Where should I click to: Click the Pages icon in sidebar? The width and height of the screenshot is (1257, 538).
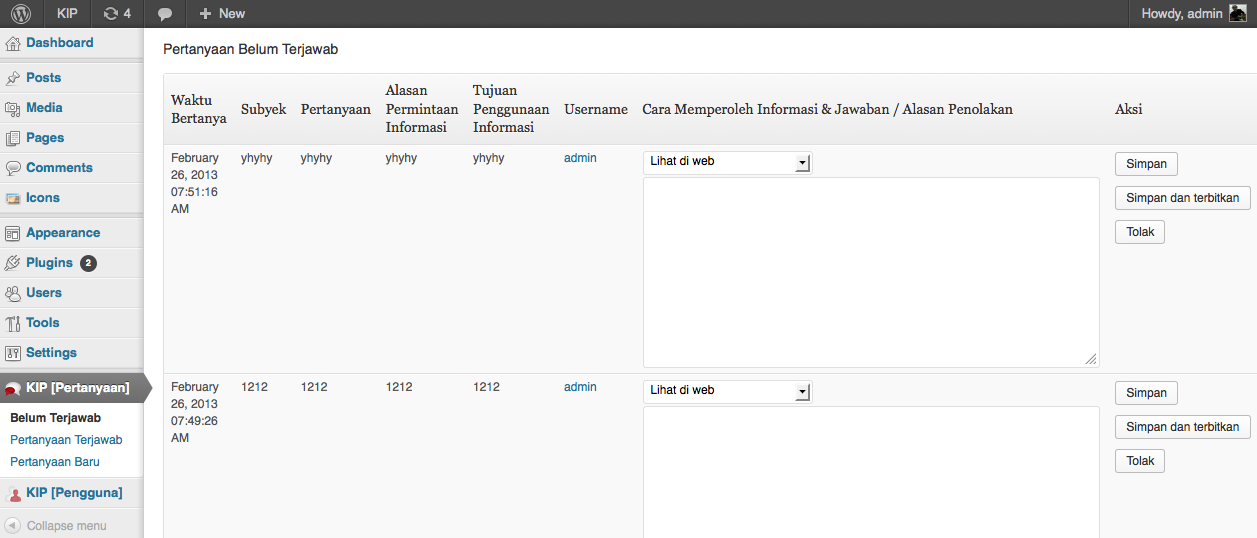pos(13,138)
